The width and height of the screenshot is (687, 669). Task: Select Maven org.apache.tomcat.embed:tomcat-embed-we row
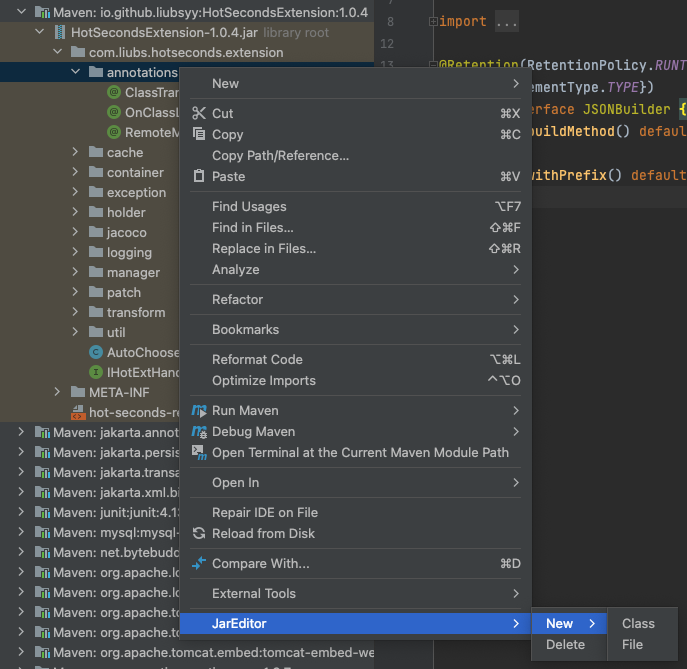(187, 652)
